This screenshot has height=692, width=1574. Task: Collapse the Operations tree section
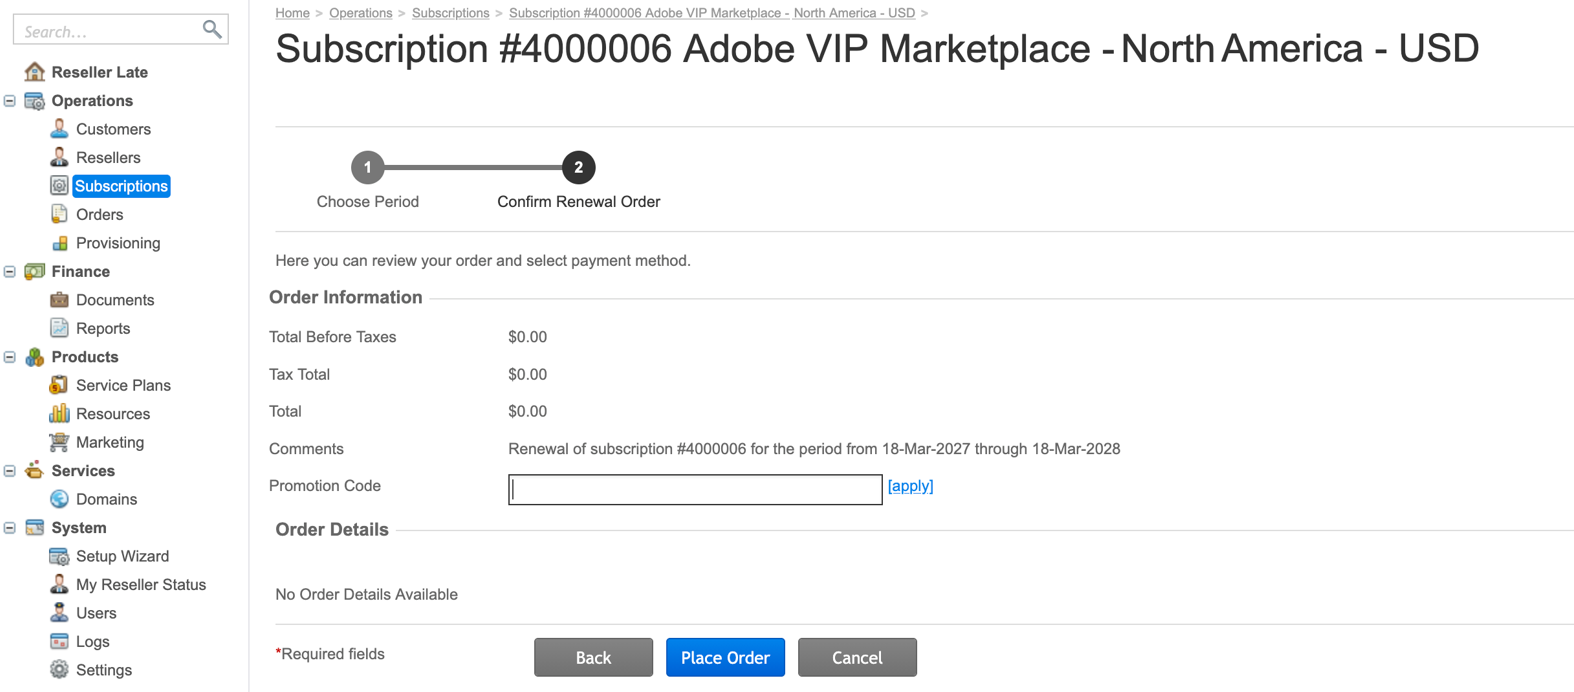10,101
